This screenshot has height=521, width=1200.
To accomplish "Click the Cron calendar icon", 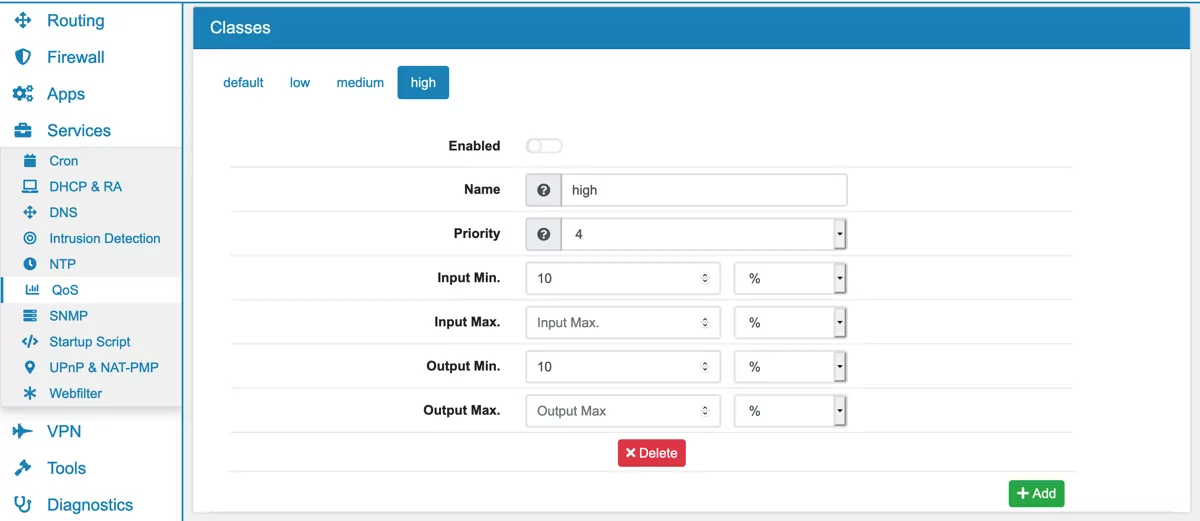I will point(30,161).
